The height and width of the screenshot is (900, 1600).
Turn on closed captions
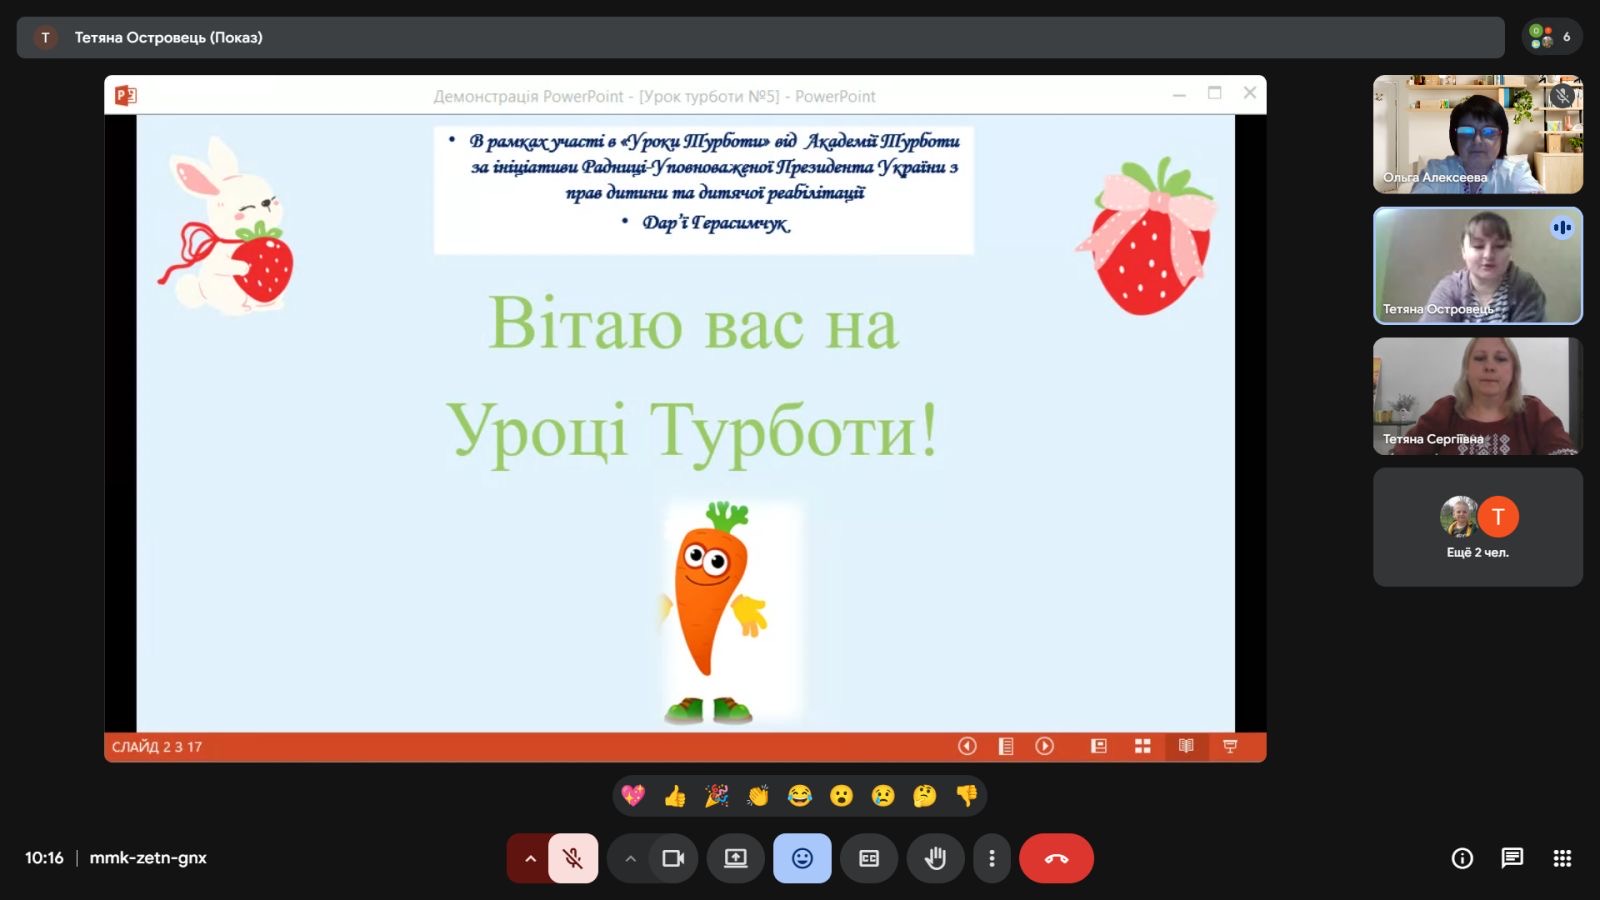[x=869, y=858]
